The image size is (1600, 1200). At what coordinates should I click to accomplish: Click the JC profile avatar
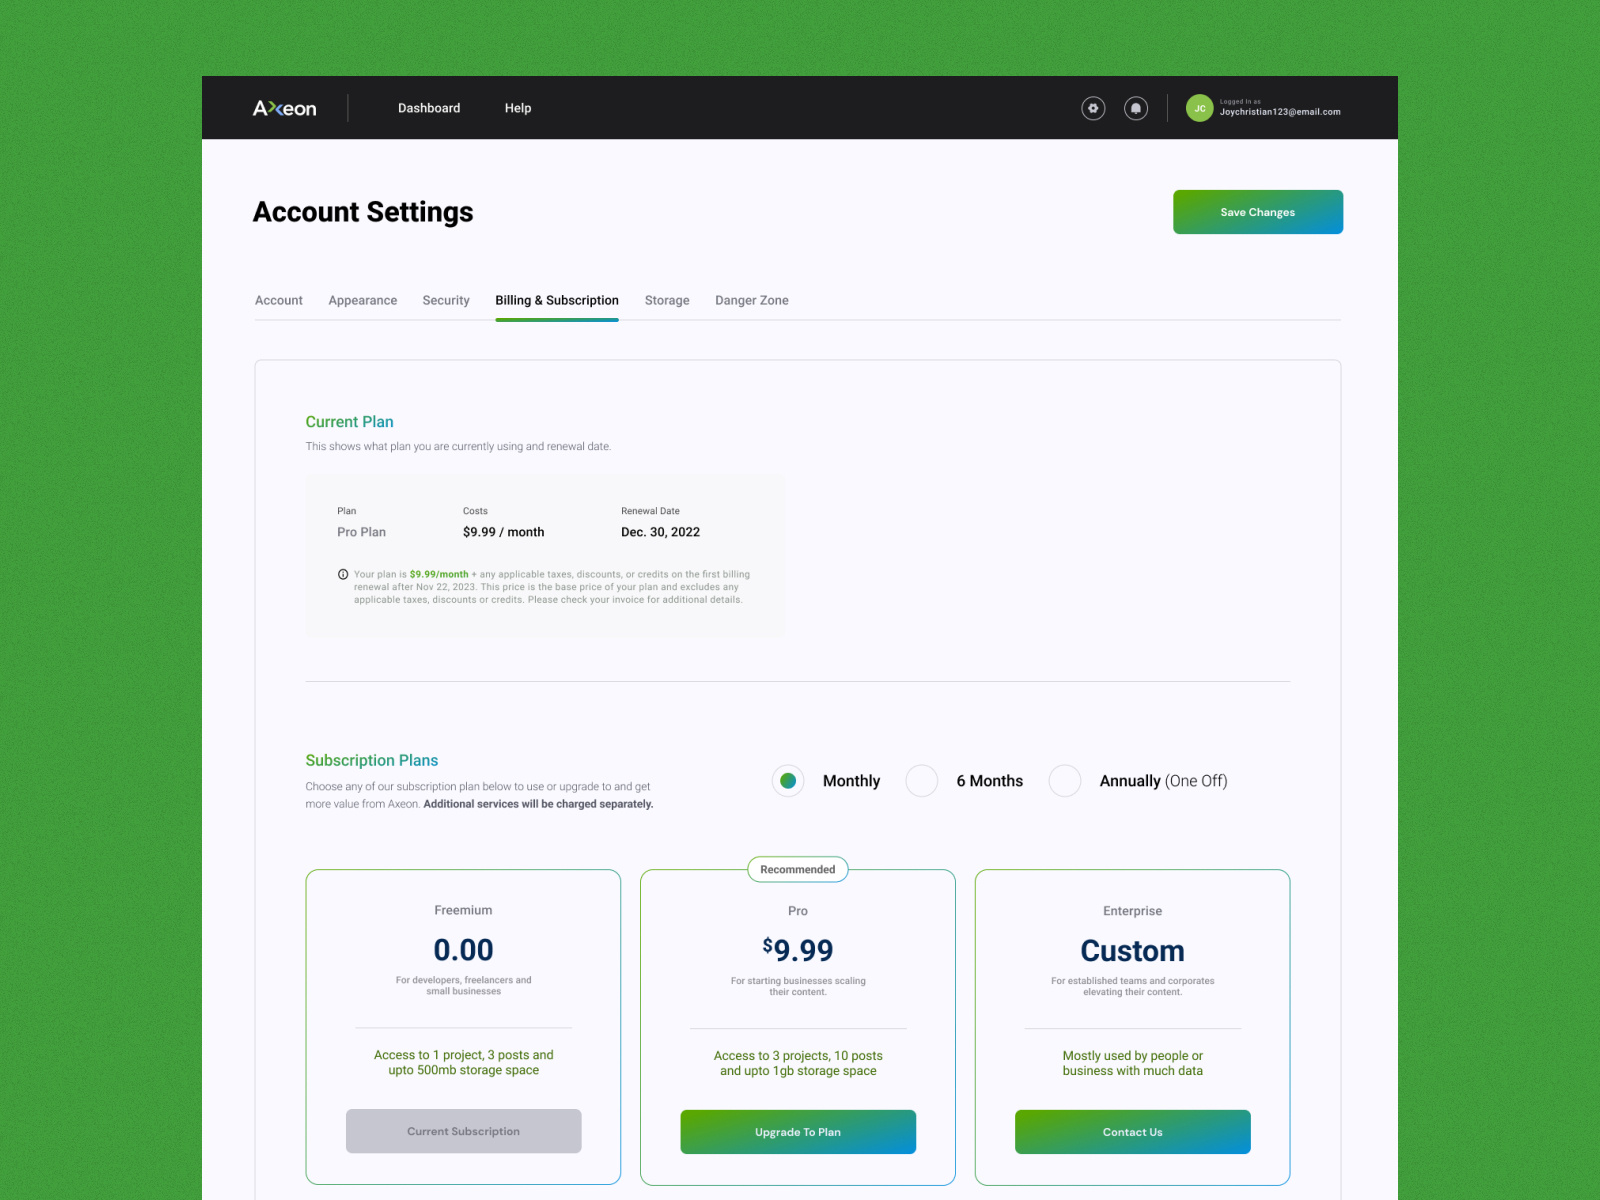click(1199, 108)
